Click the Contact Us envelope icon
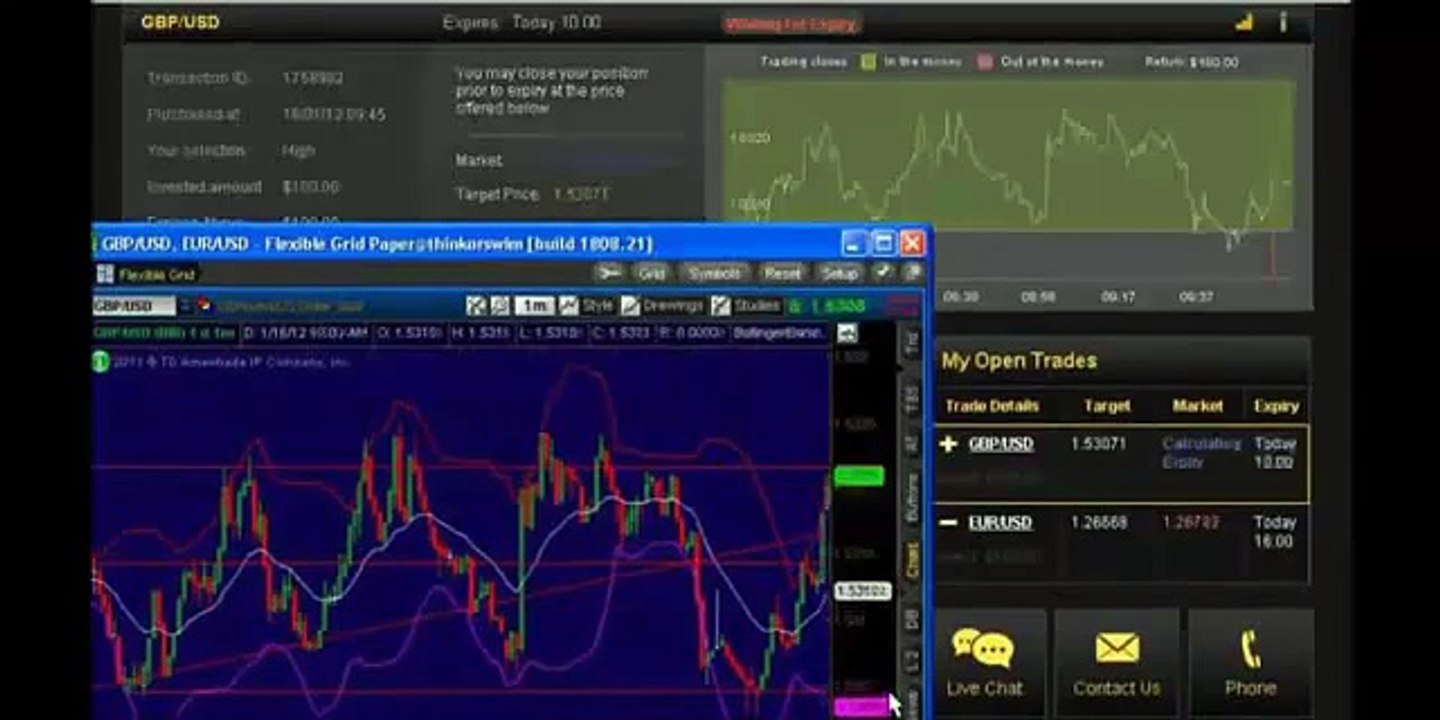 click(1117, 648)
